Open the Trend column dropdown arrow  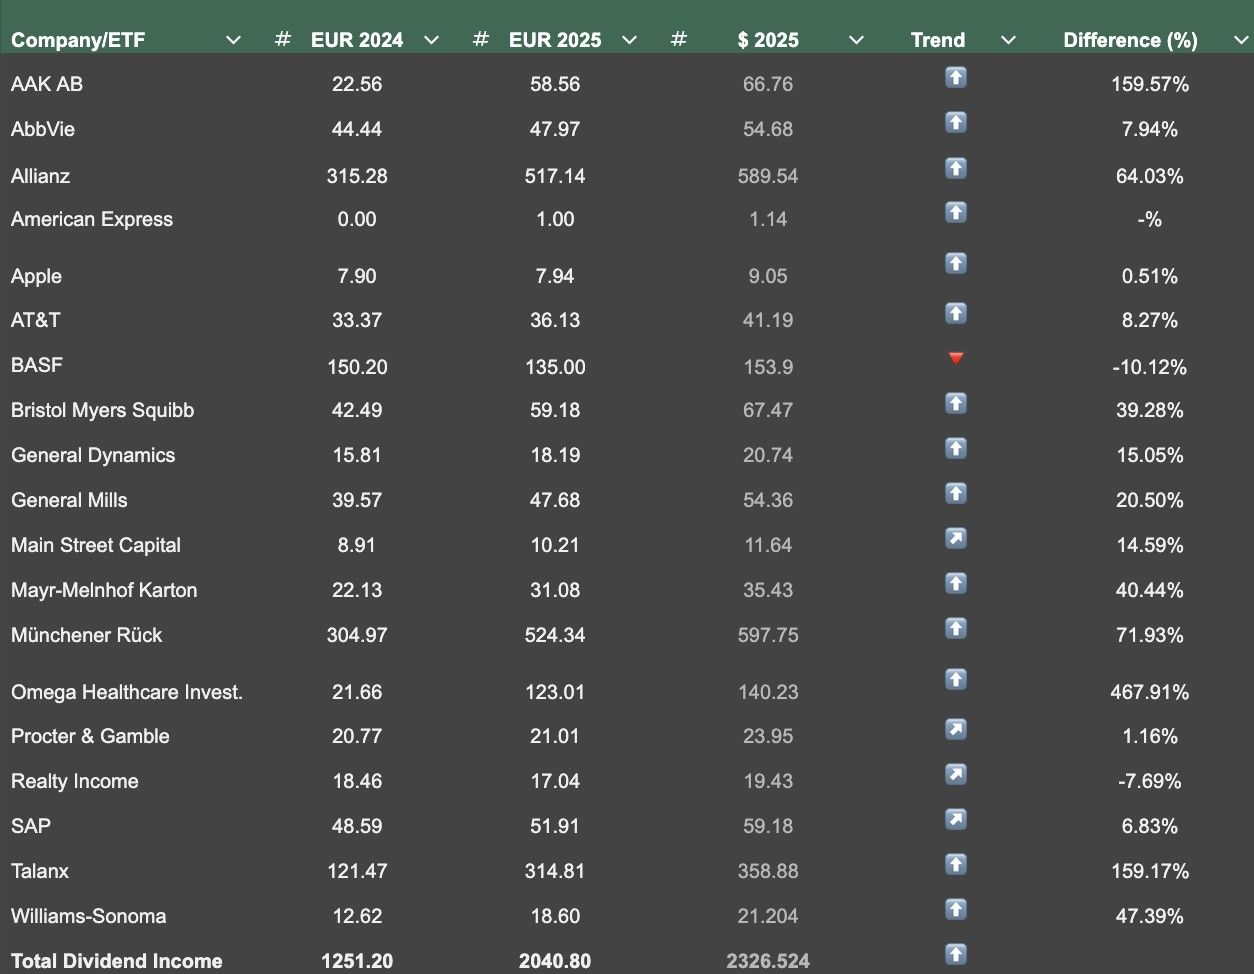1008,40
